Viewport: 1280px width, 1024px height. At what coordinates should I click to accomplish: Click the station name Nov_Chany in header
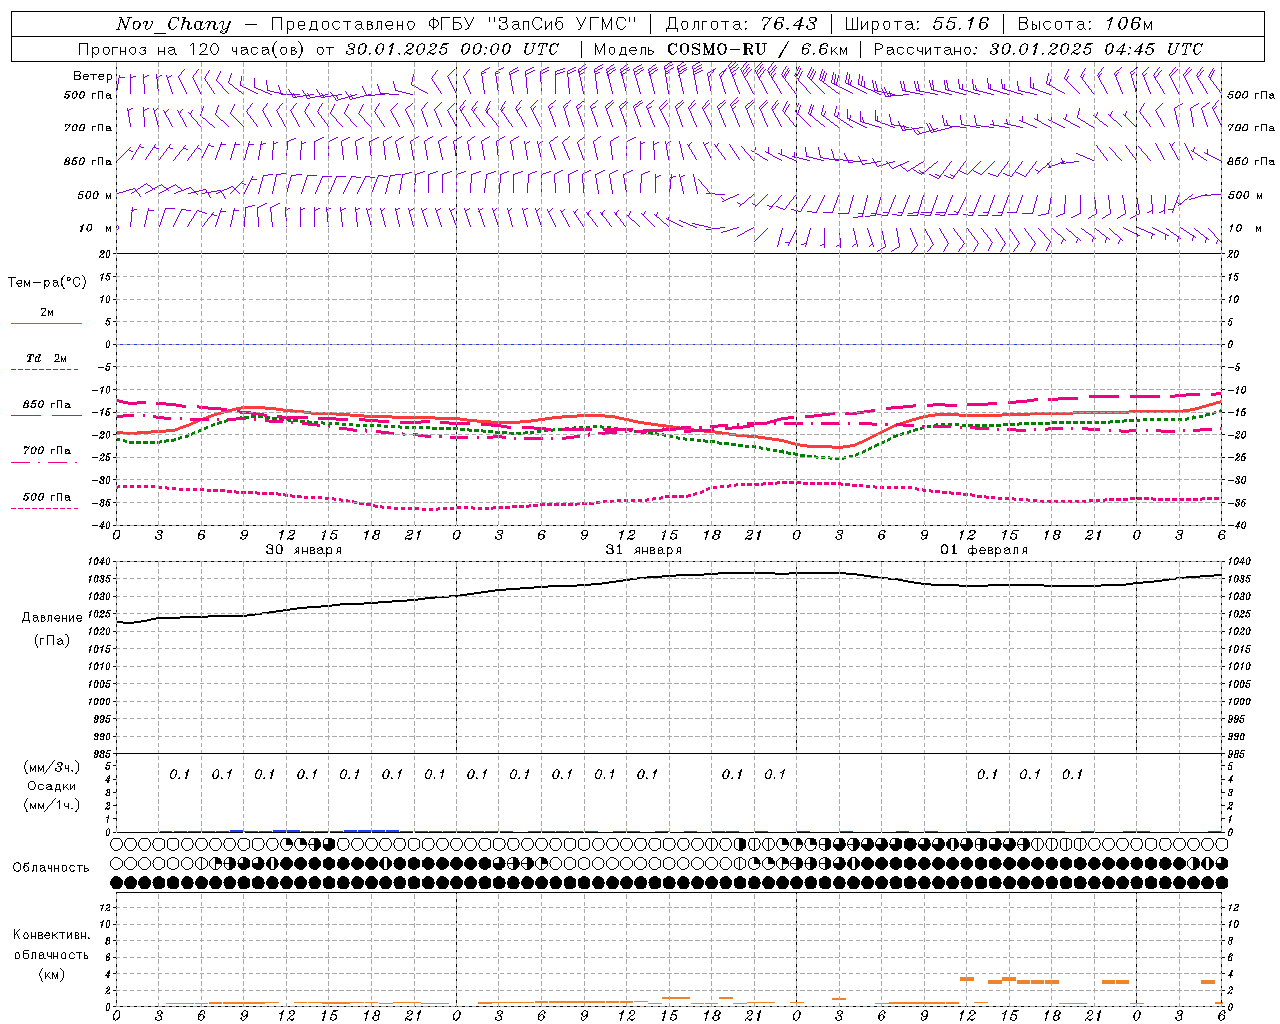tap(173, 24)
